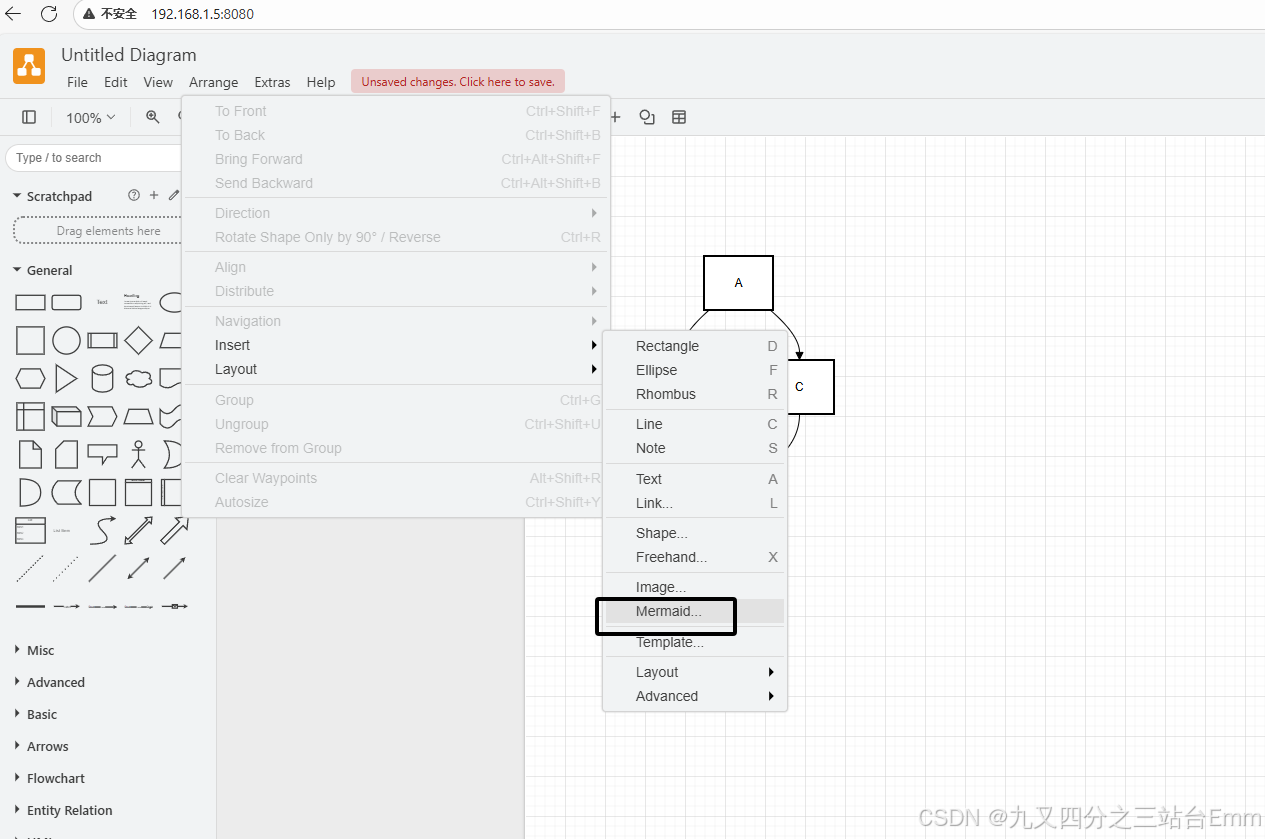Viewport: 1265px width, 839px height.
Task: Insert Ellipse from the Insert submenu
Action: [695, 370]
